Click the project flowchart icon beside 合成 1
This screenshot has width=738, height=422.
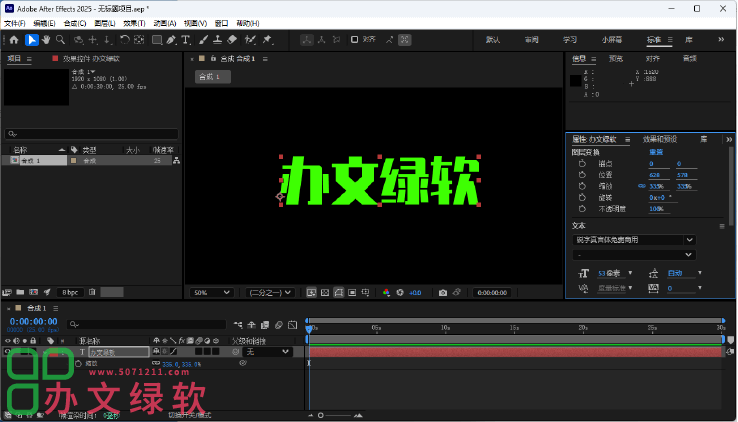point(176,161)
